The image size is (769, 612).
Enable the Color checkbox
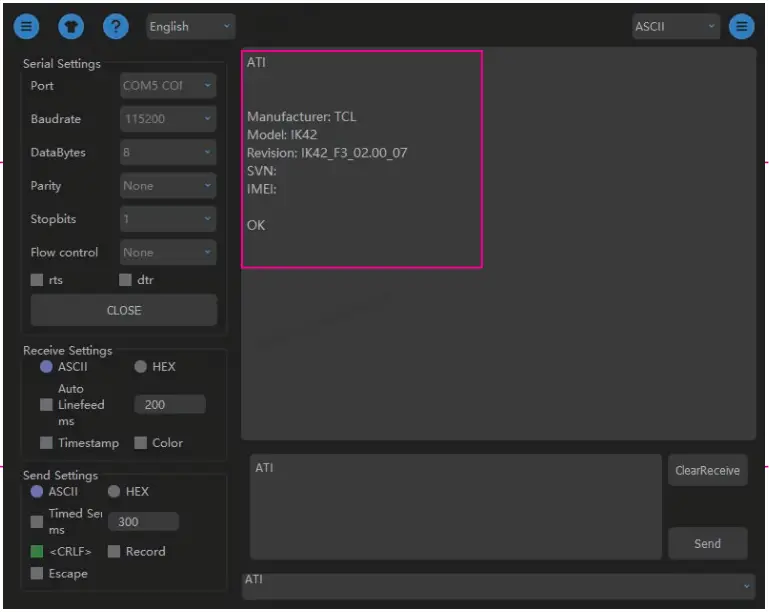[140, 443]
